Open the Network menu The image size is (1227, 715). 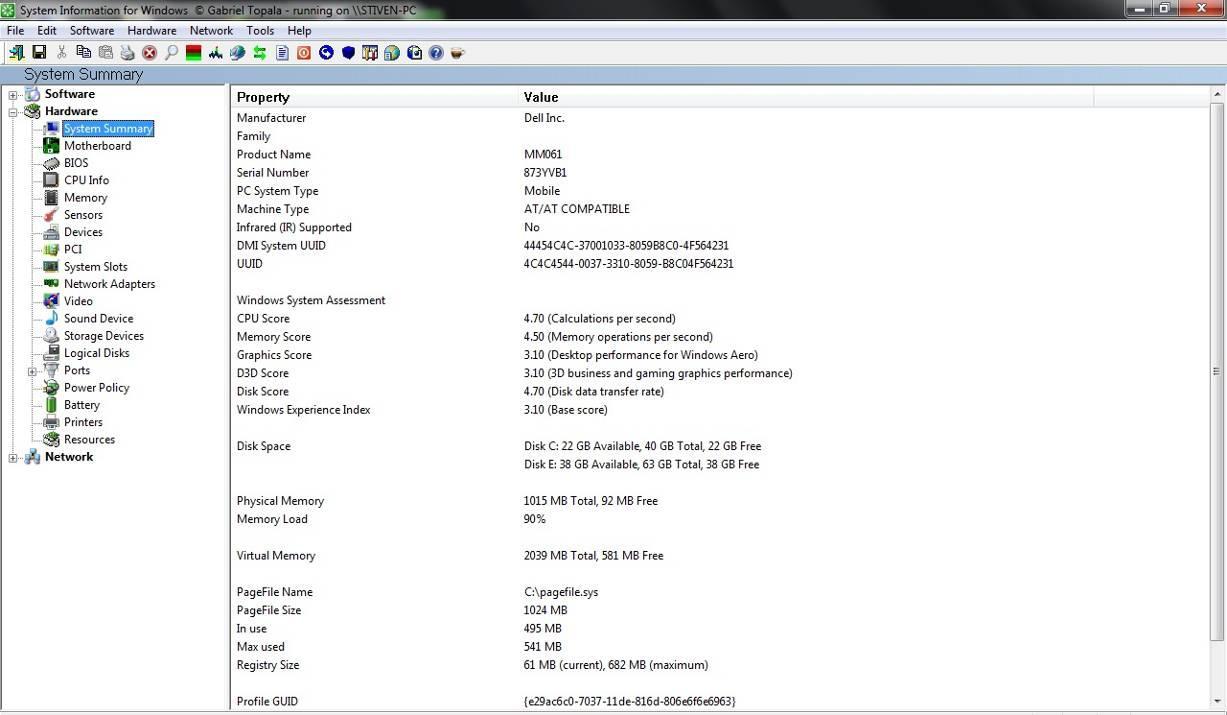click(211, 30)
